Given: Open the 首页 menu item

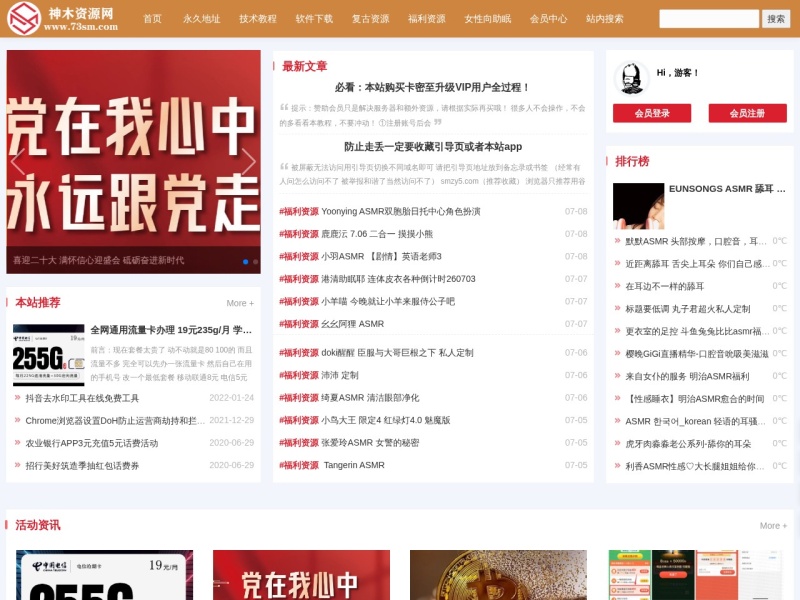Looking at the screenshot, I should click(x=152, y=19).
